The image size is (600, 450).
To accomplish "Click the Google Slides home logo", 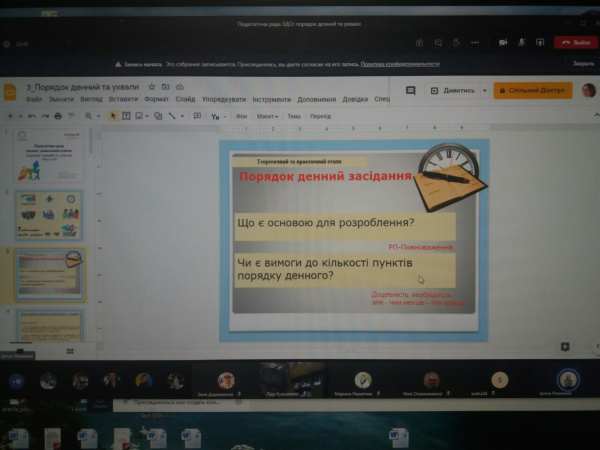I will pyautogui.click(x=10, y=91).
